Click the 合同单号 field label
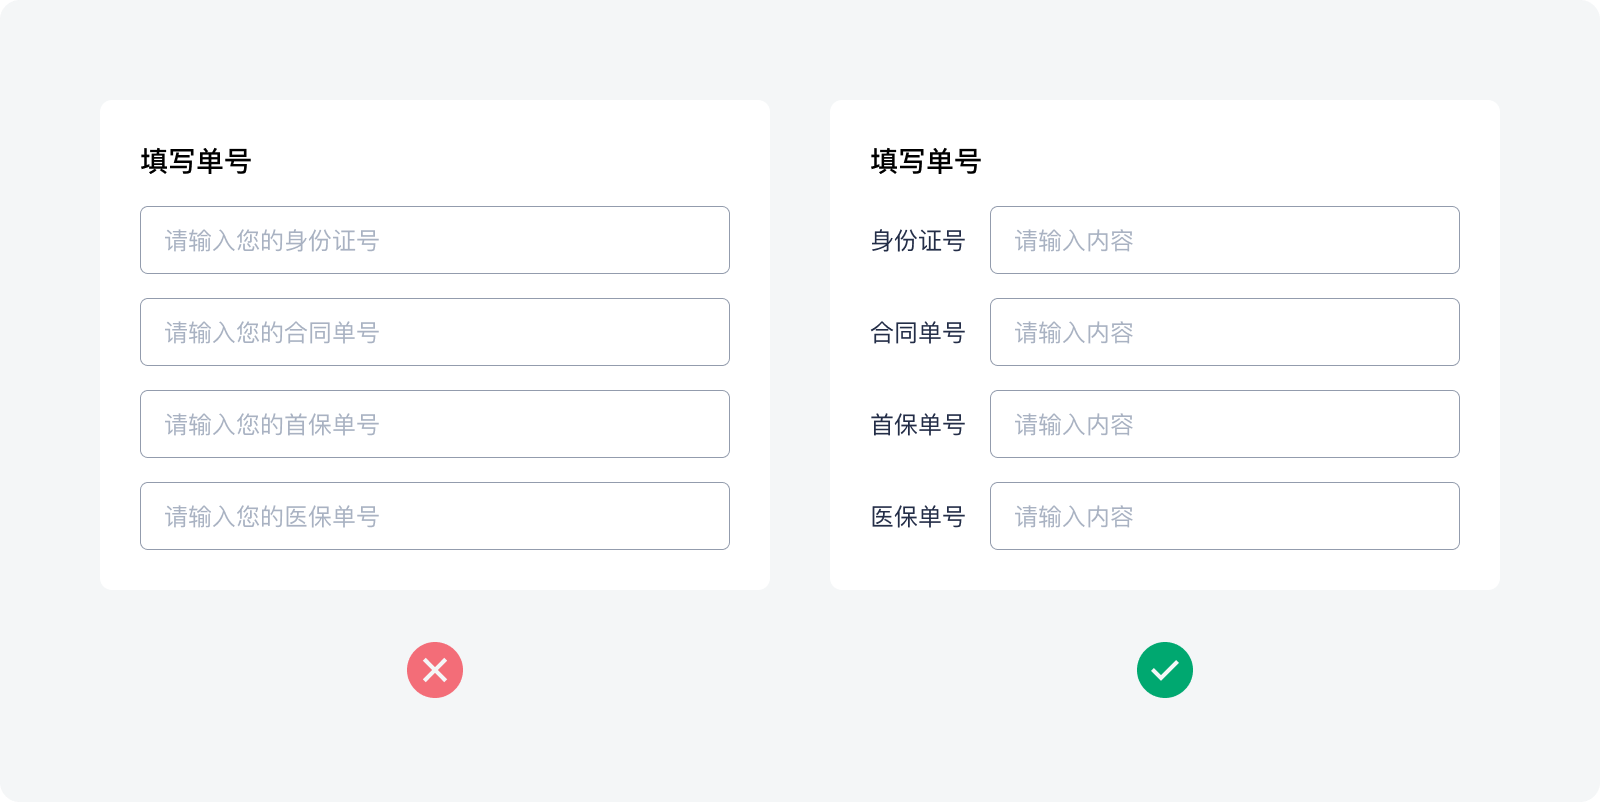The height and width of the screenshot is (802, 1600). (917, 333)
